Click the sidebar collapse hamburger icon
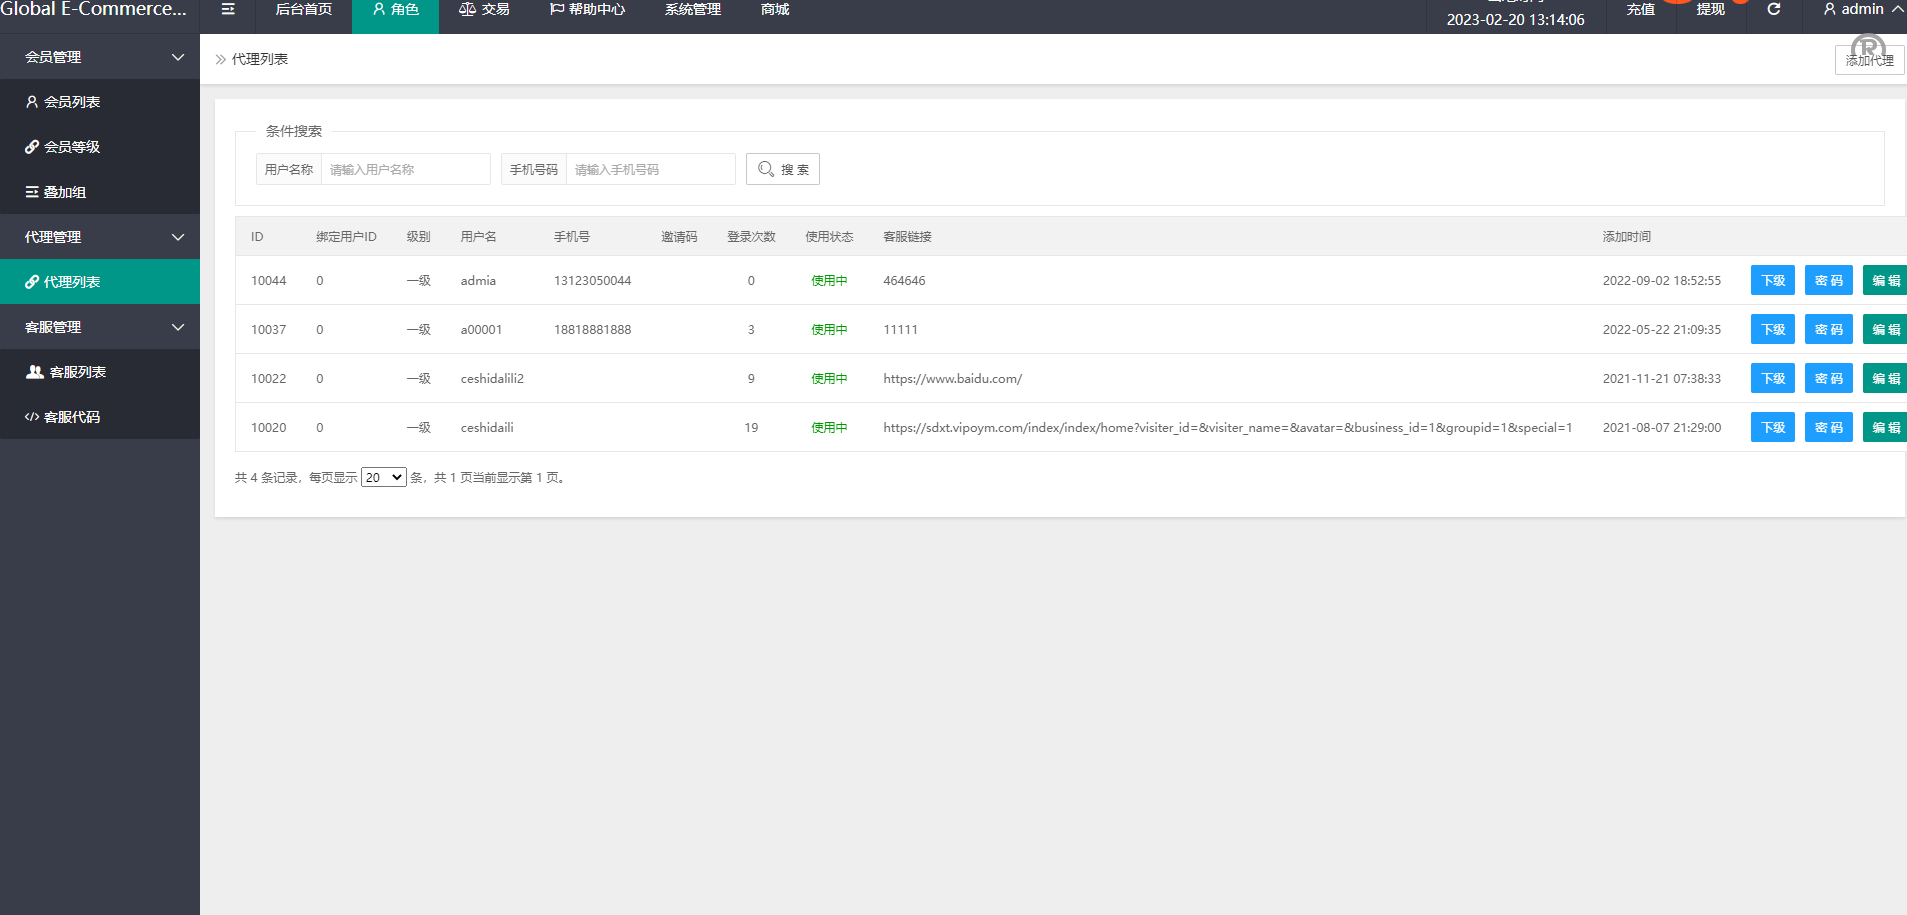This screenshot has height=915, width=1907. (228, 9)
